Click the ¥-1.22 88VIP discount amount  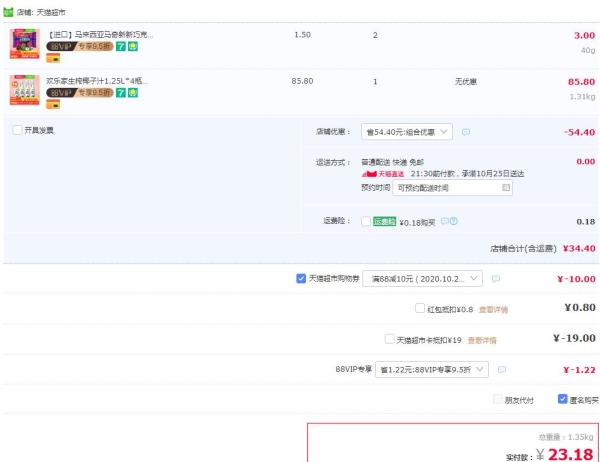(579, 370)
